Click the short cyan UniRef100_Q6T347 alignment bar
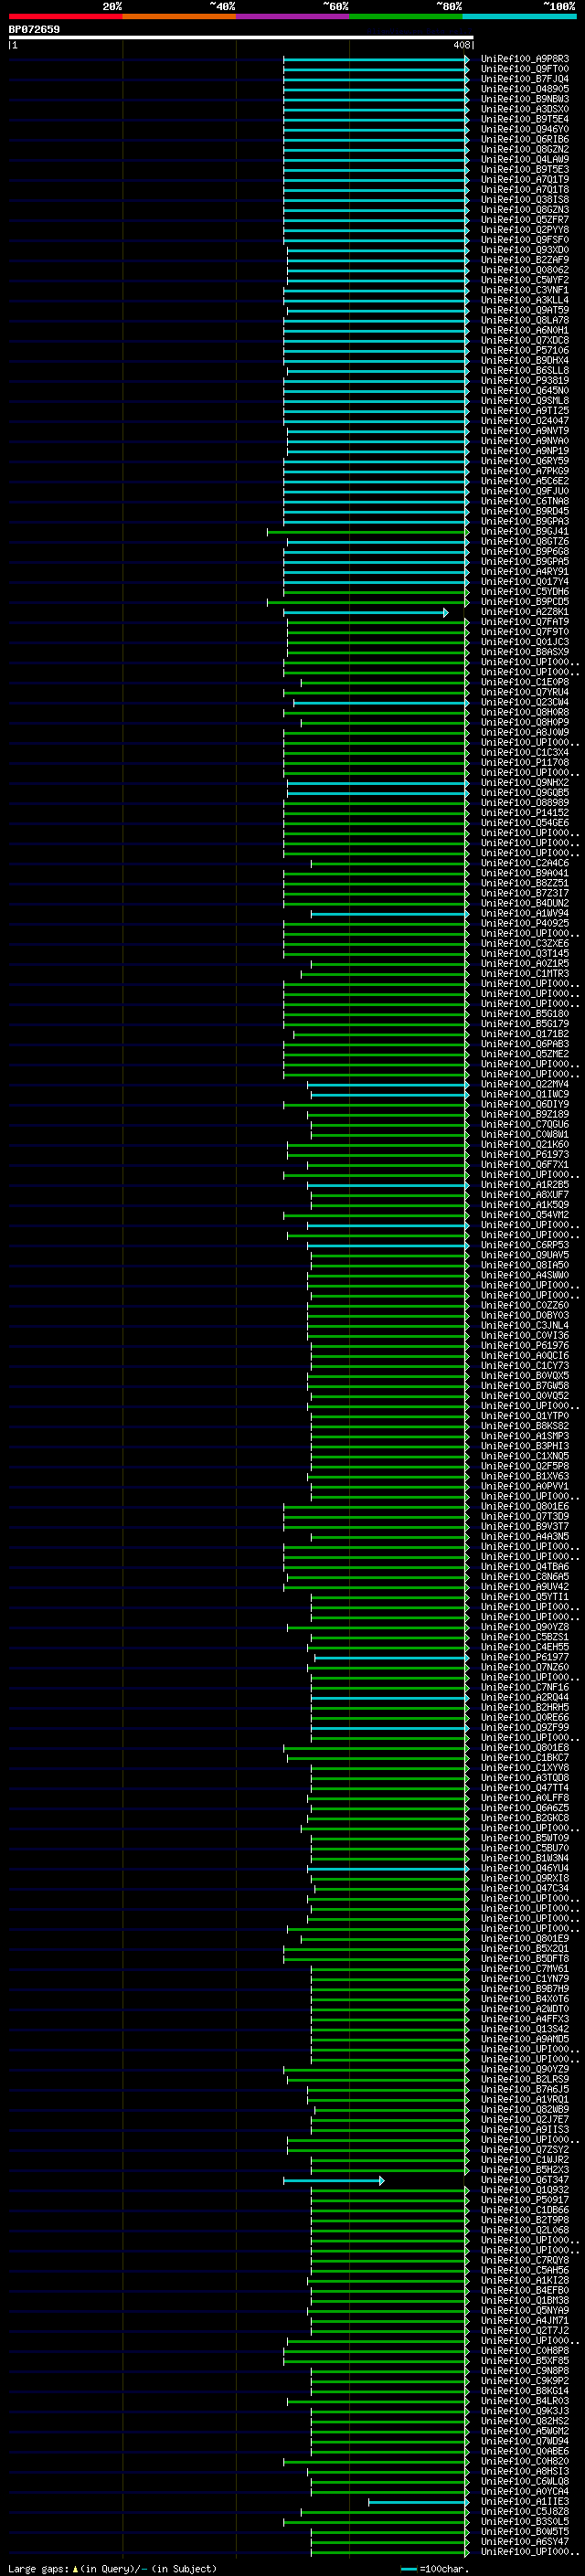Screen dimensions: 585x2576 pyautogui.click(x=333, y=2179)
